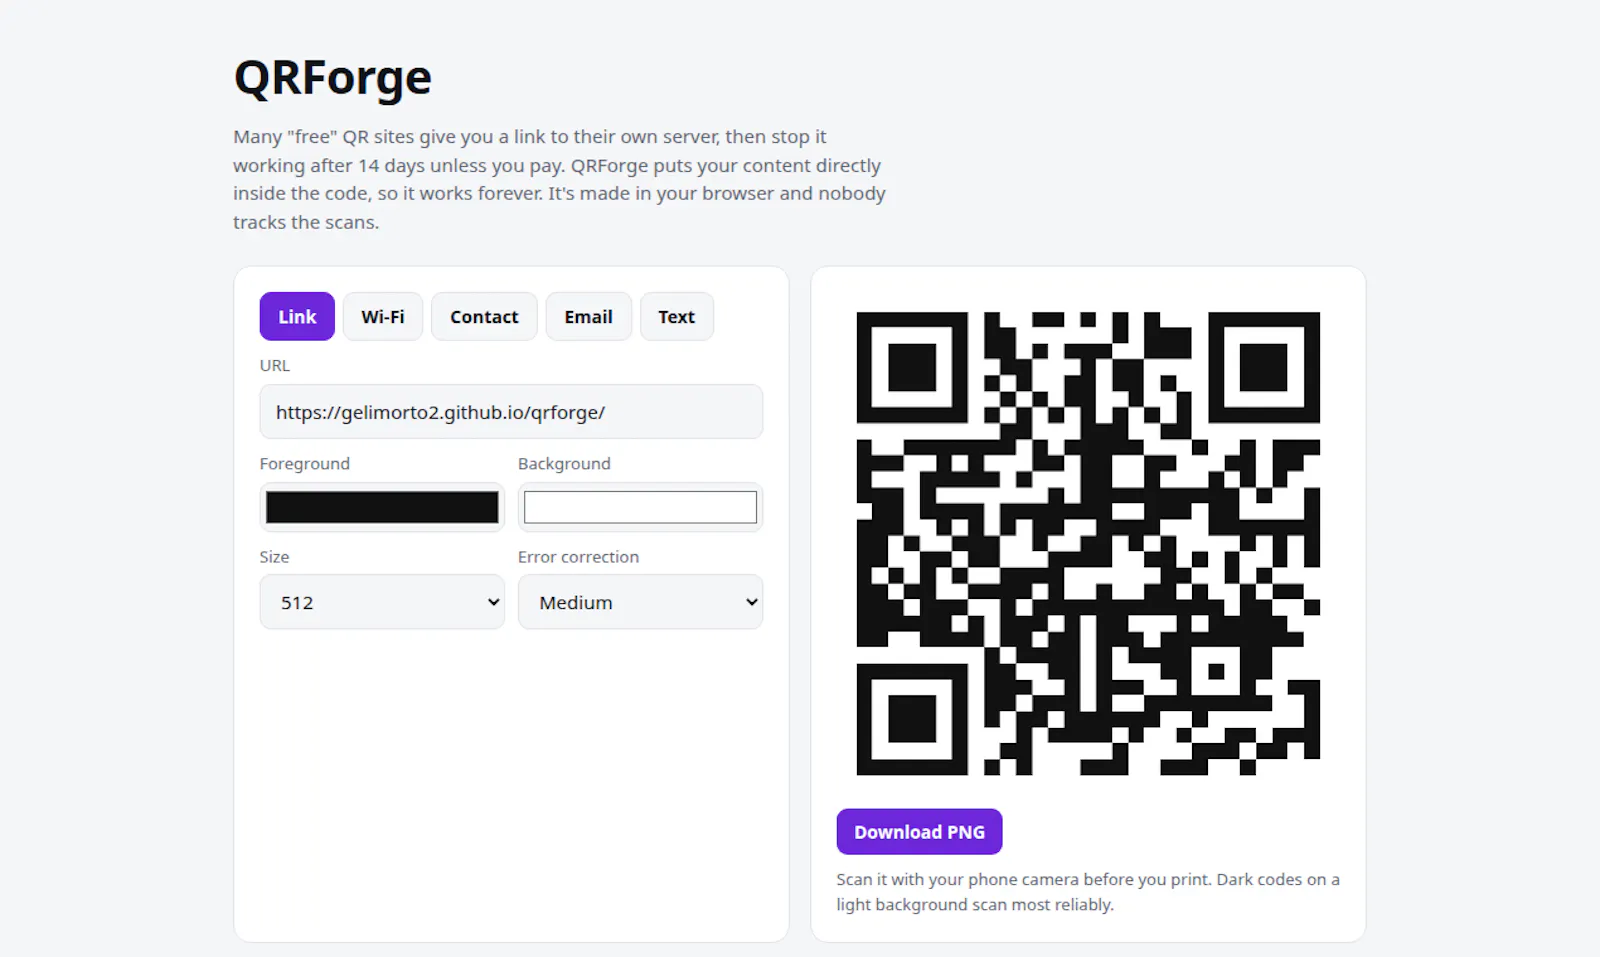Choose the Email tab
The image size is (1600, 957).
pos(588,316)
